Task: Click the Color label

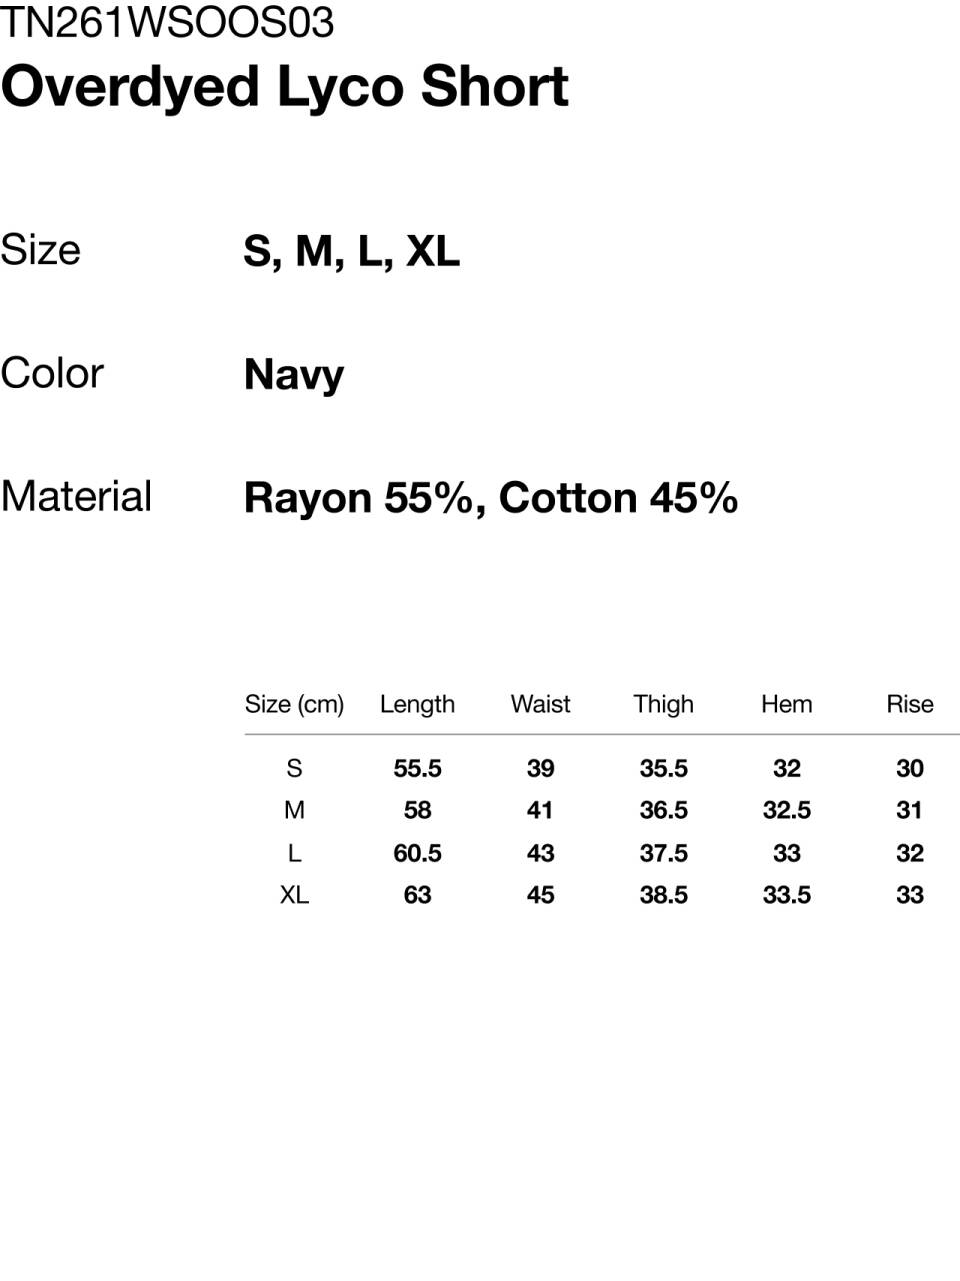Action: (x=52, y=373)
